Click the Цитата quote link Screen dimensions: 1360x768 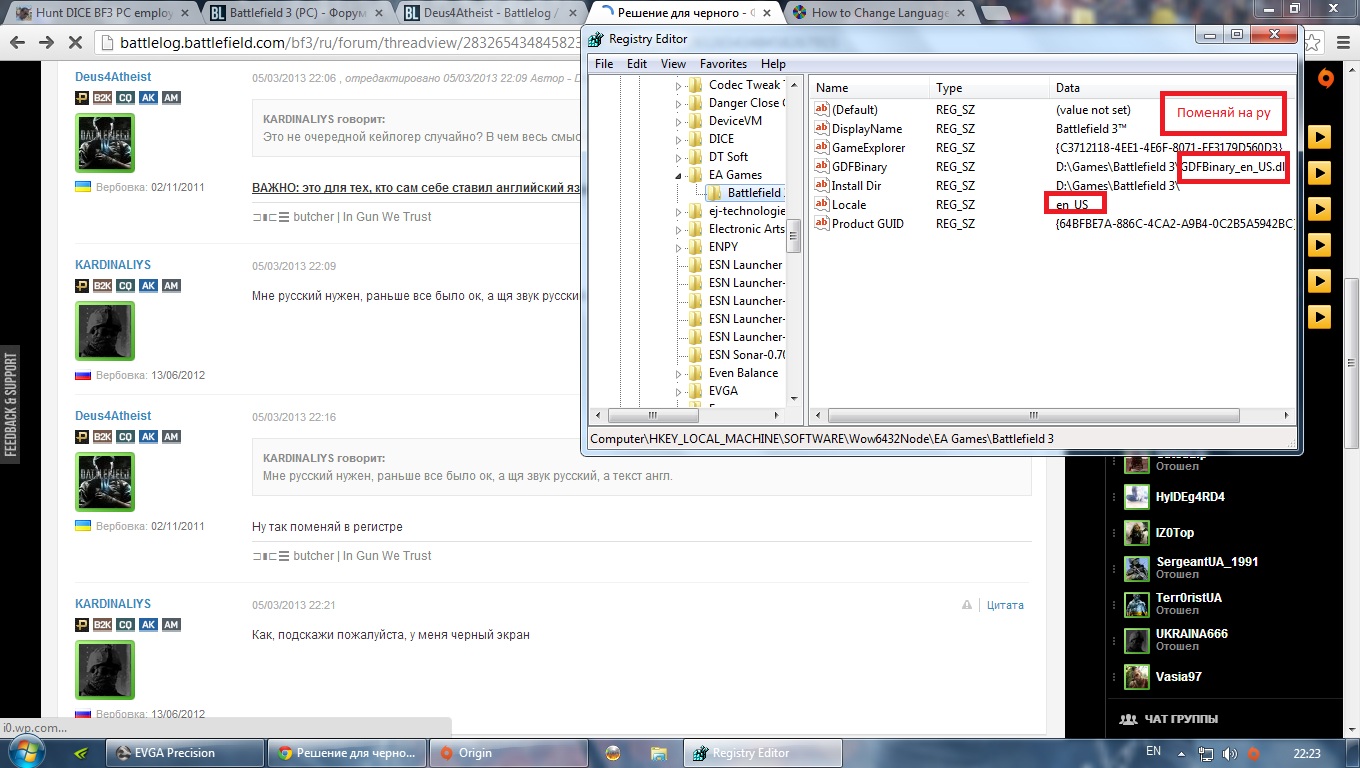point(1005,605)
